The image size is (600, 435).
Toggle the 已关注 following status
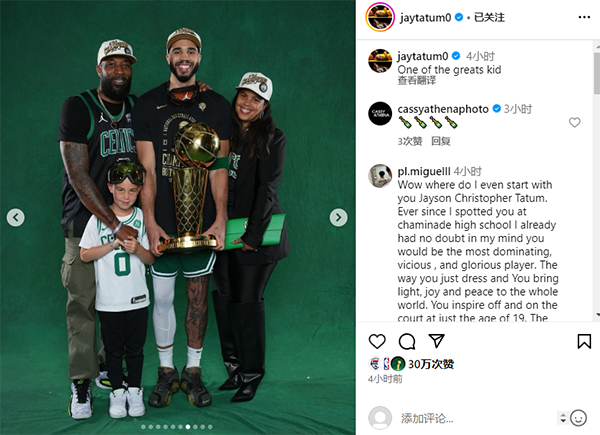tap(489, 17)
